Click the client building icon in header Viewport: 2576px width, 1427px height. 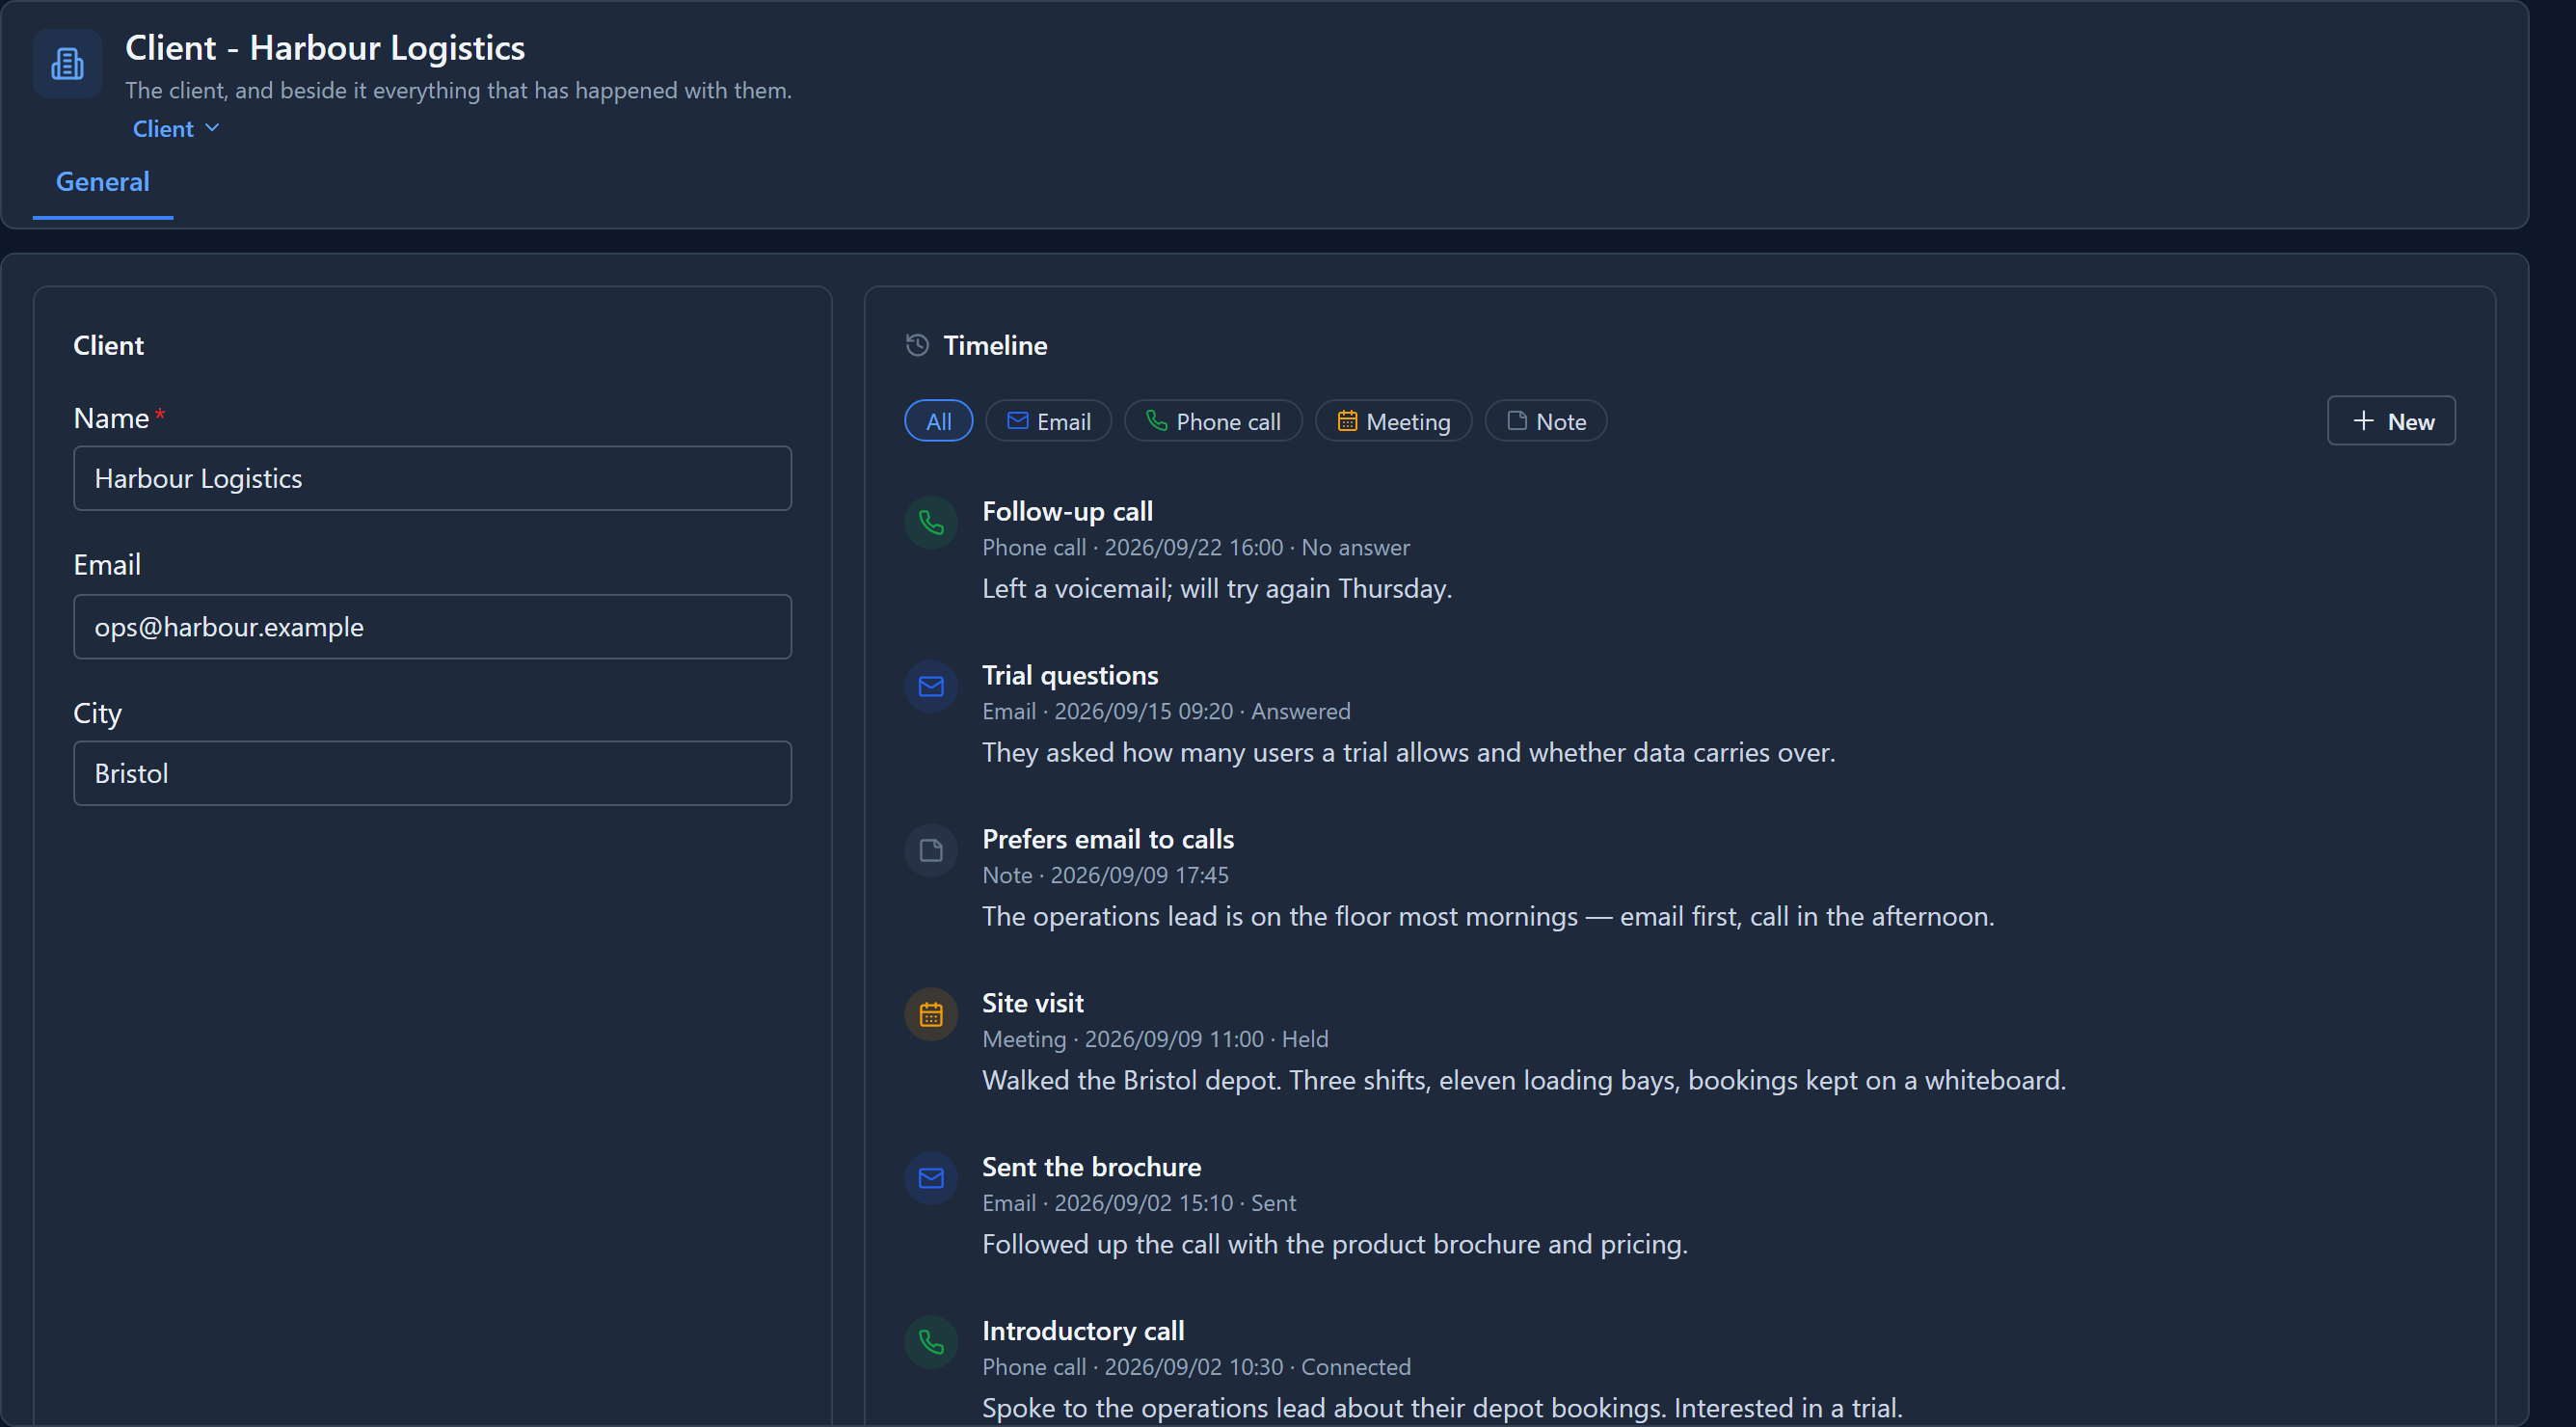pos(67,64)
